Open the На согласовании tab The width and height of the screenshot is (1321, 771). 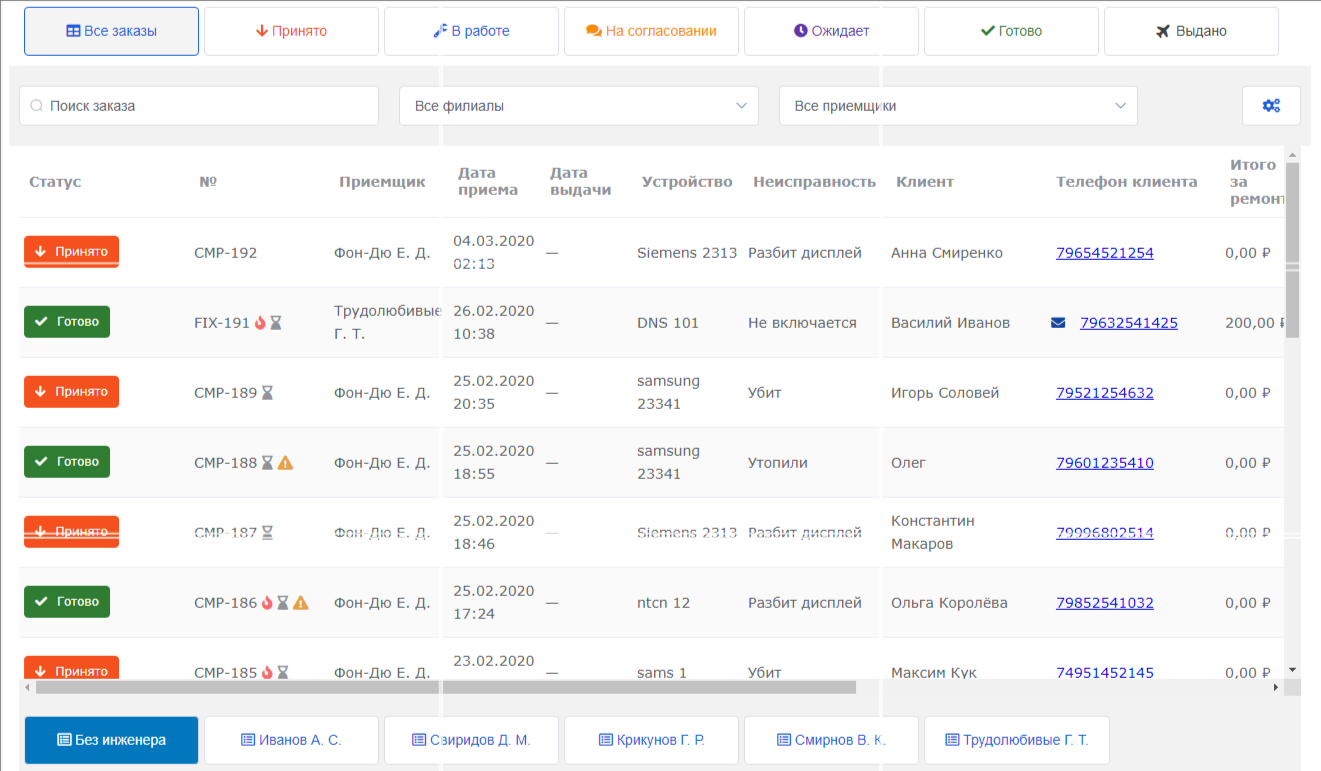[x=651, y=31]
